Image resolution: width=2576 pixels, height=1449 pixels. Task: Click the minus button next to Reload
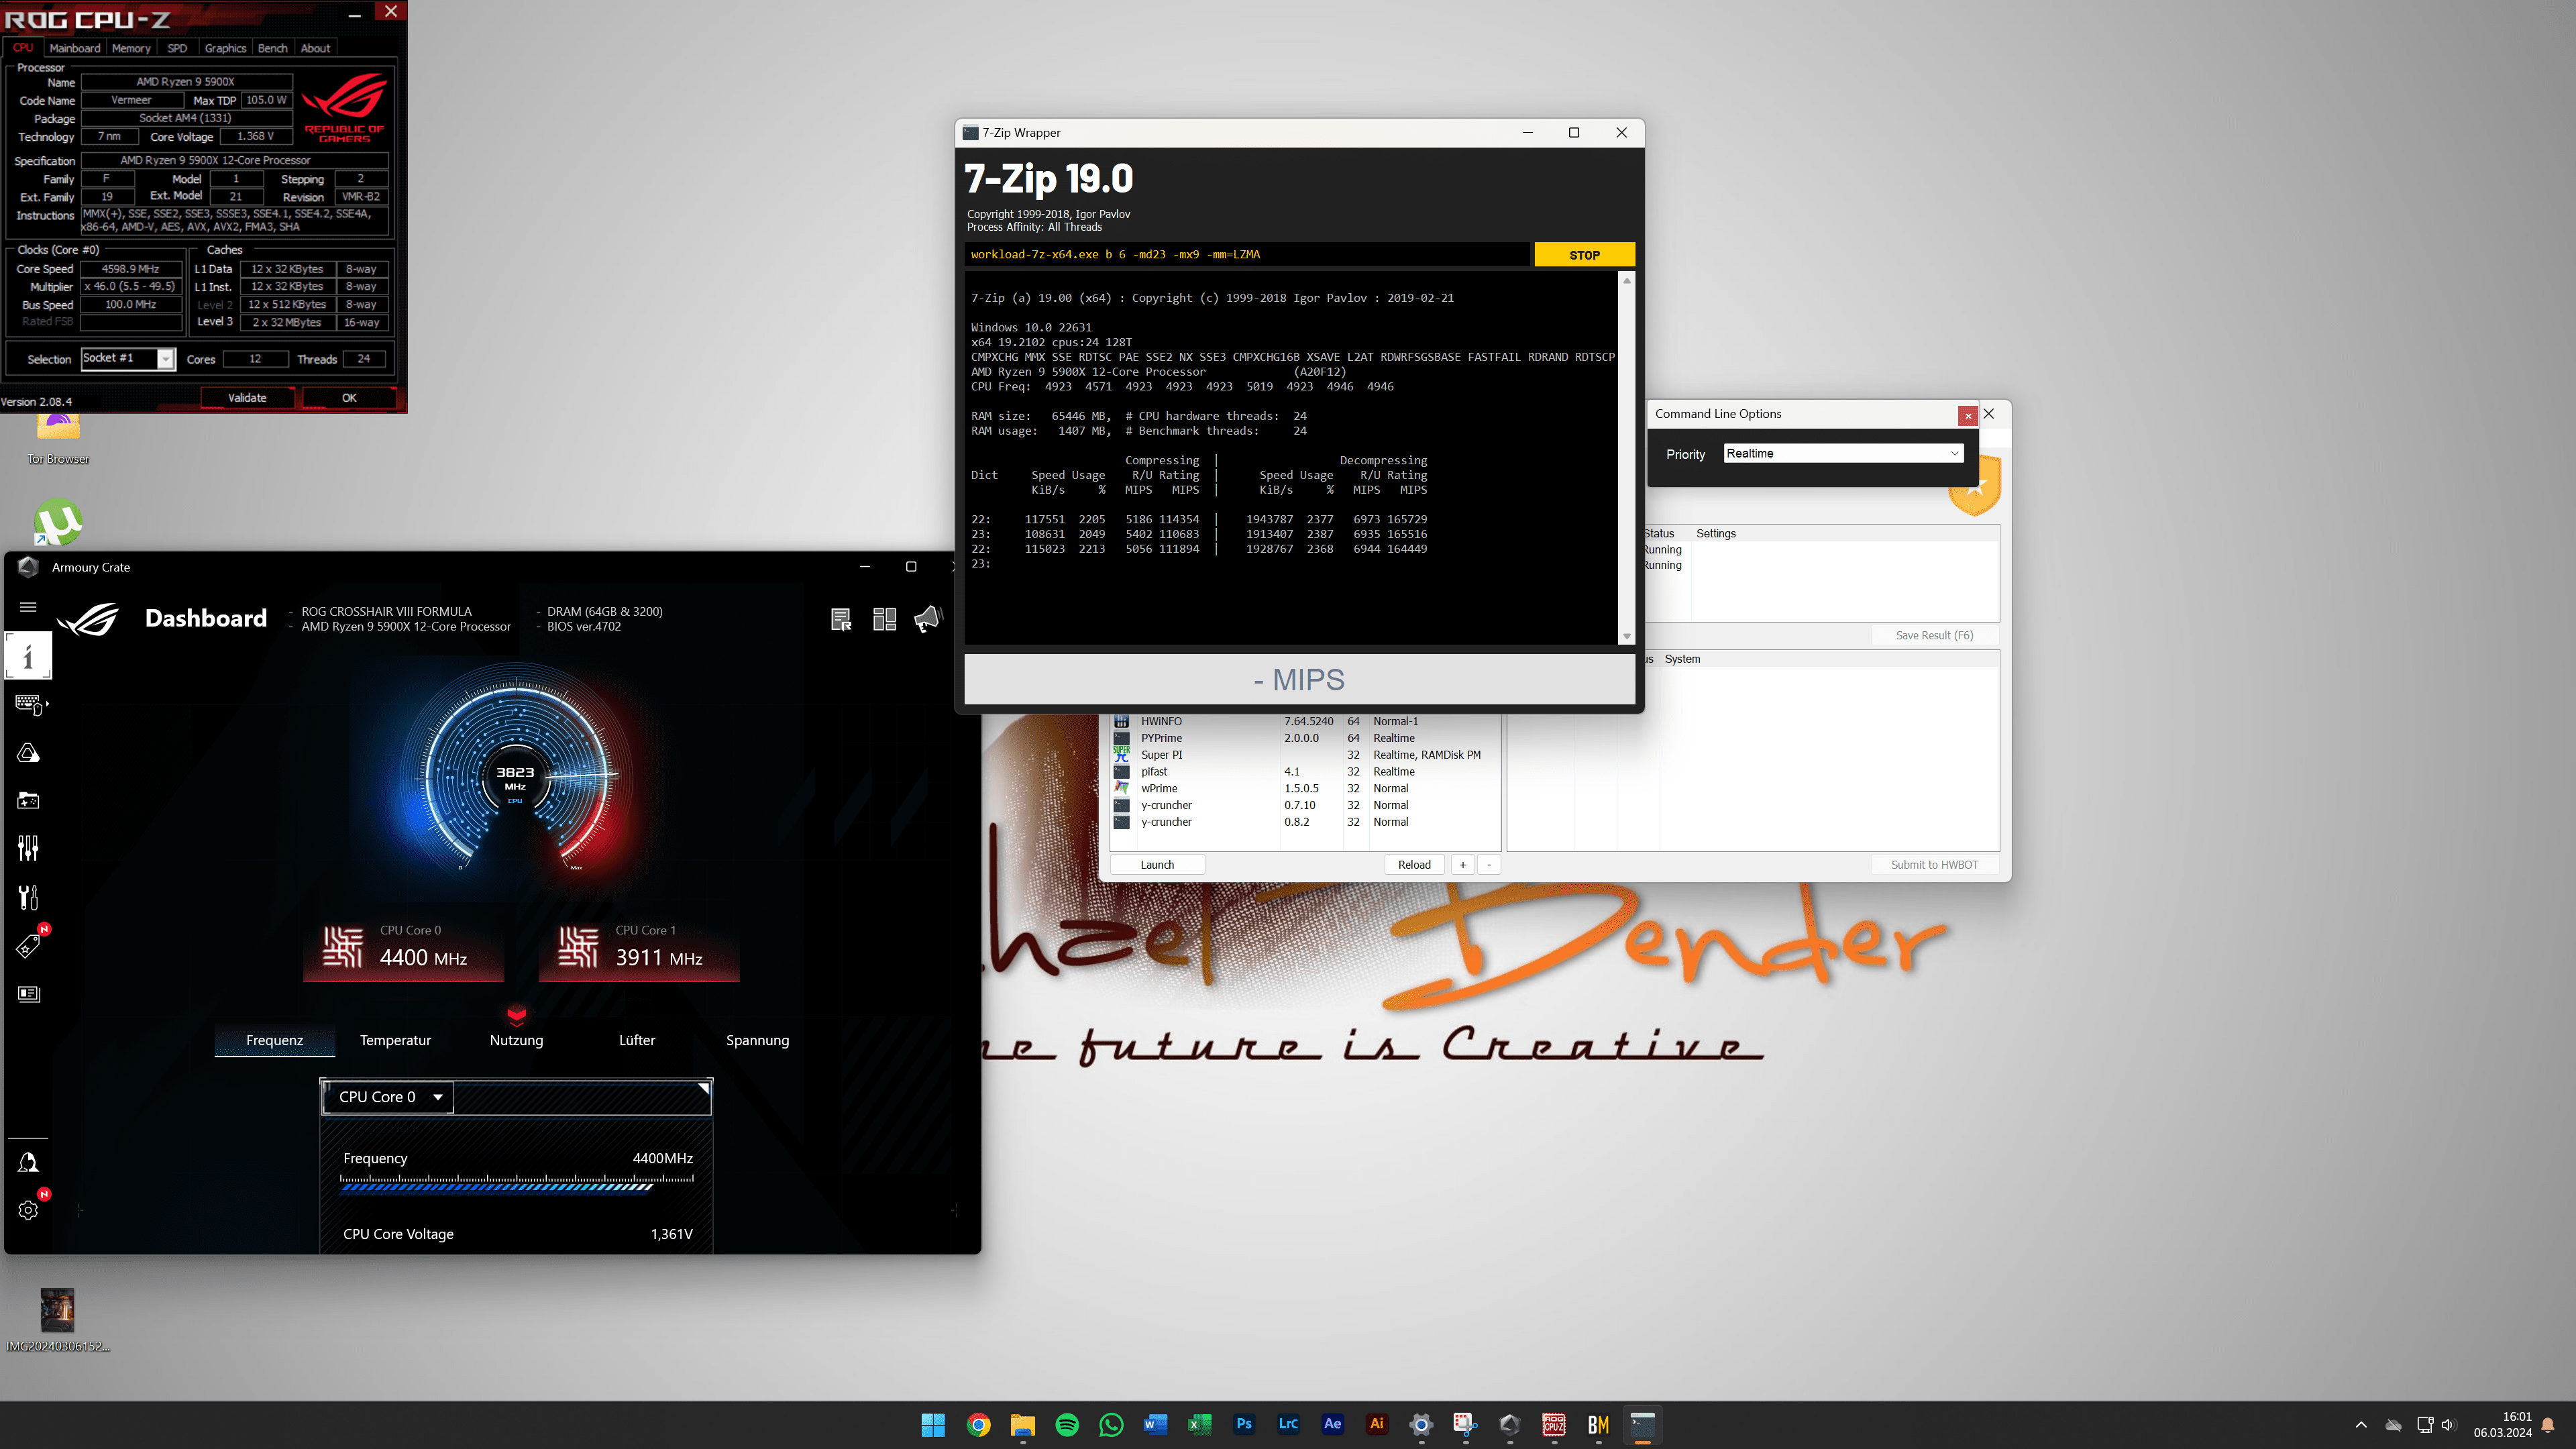[1489, 865]
